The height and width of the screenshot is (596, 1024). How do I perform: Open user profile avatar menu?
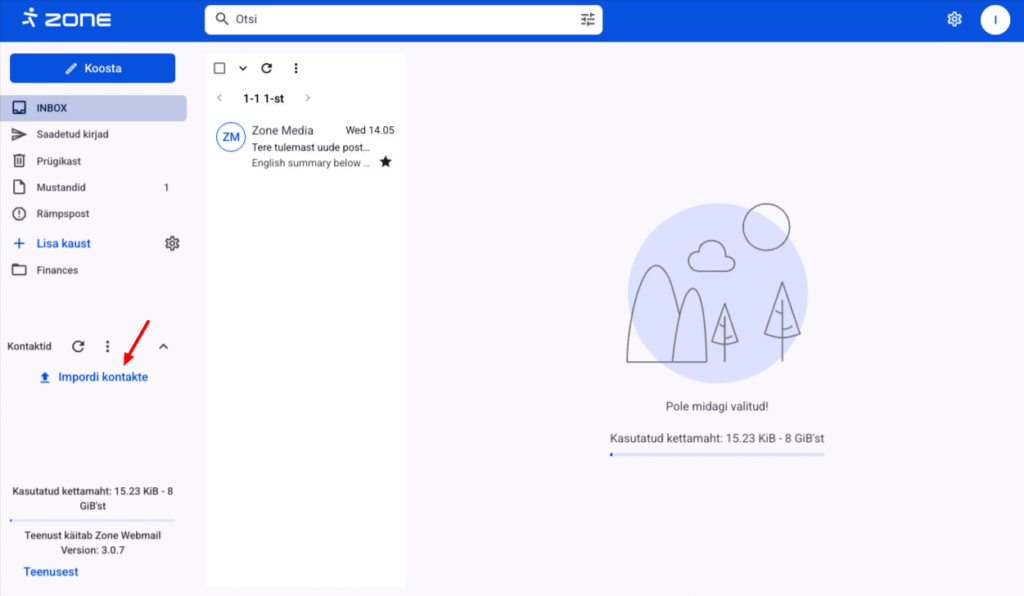tap(995, 19)
